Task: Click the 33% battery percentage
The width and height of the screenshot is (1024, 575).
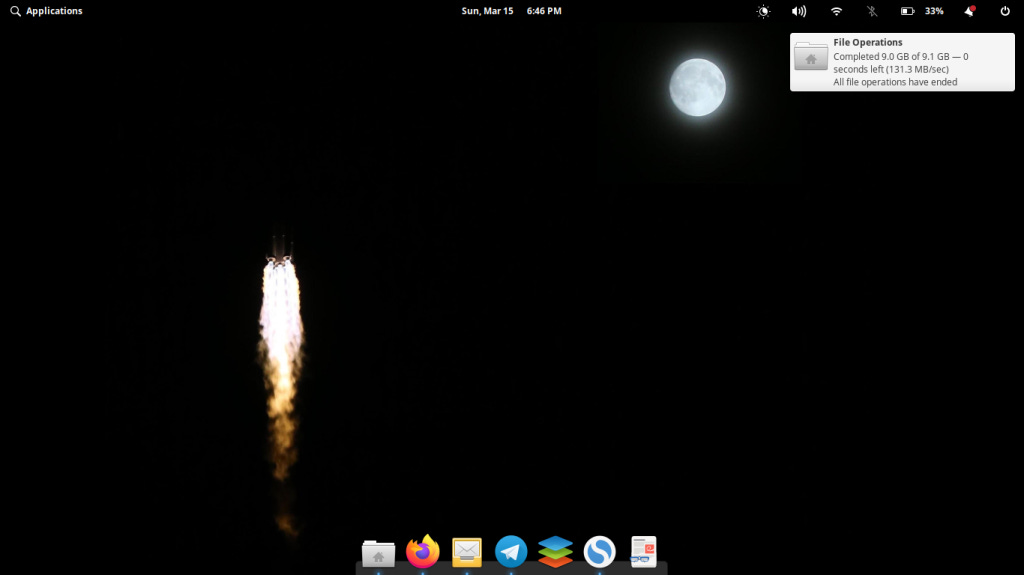Action: pos(934,11)
